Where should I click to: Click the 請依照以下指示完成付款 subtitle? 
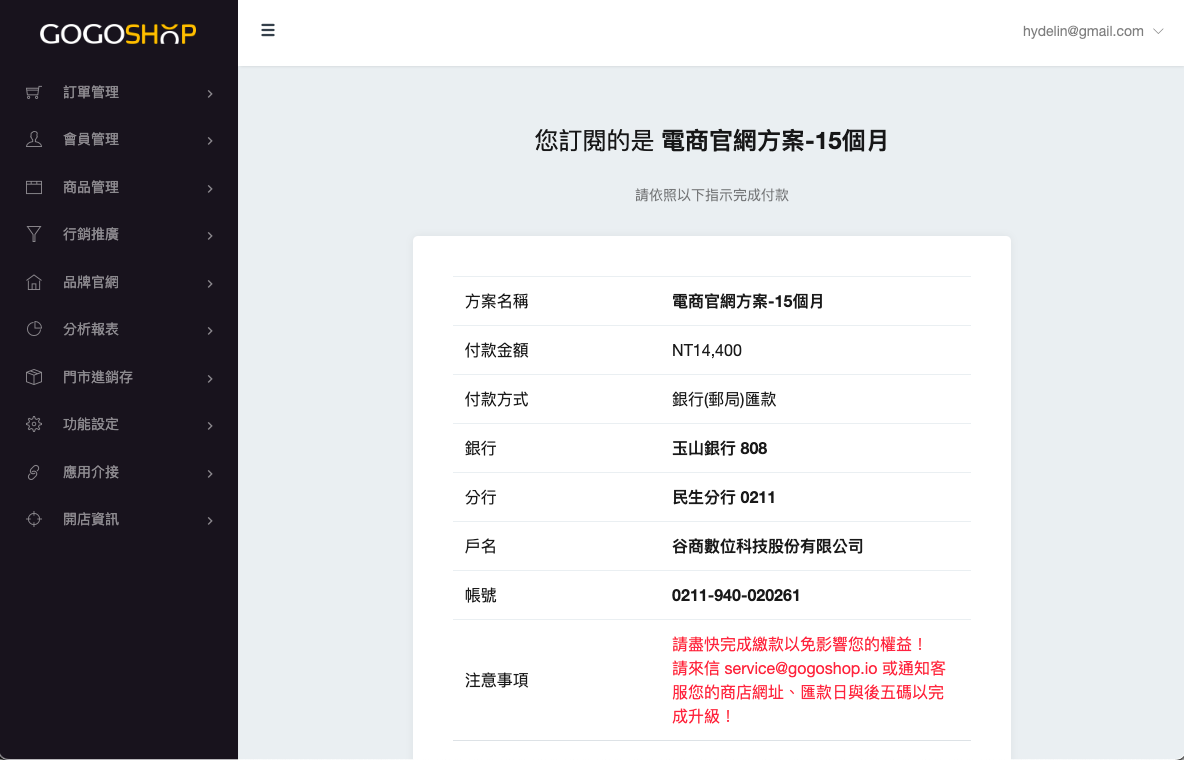tap(711, 195)
